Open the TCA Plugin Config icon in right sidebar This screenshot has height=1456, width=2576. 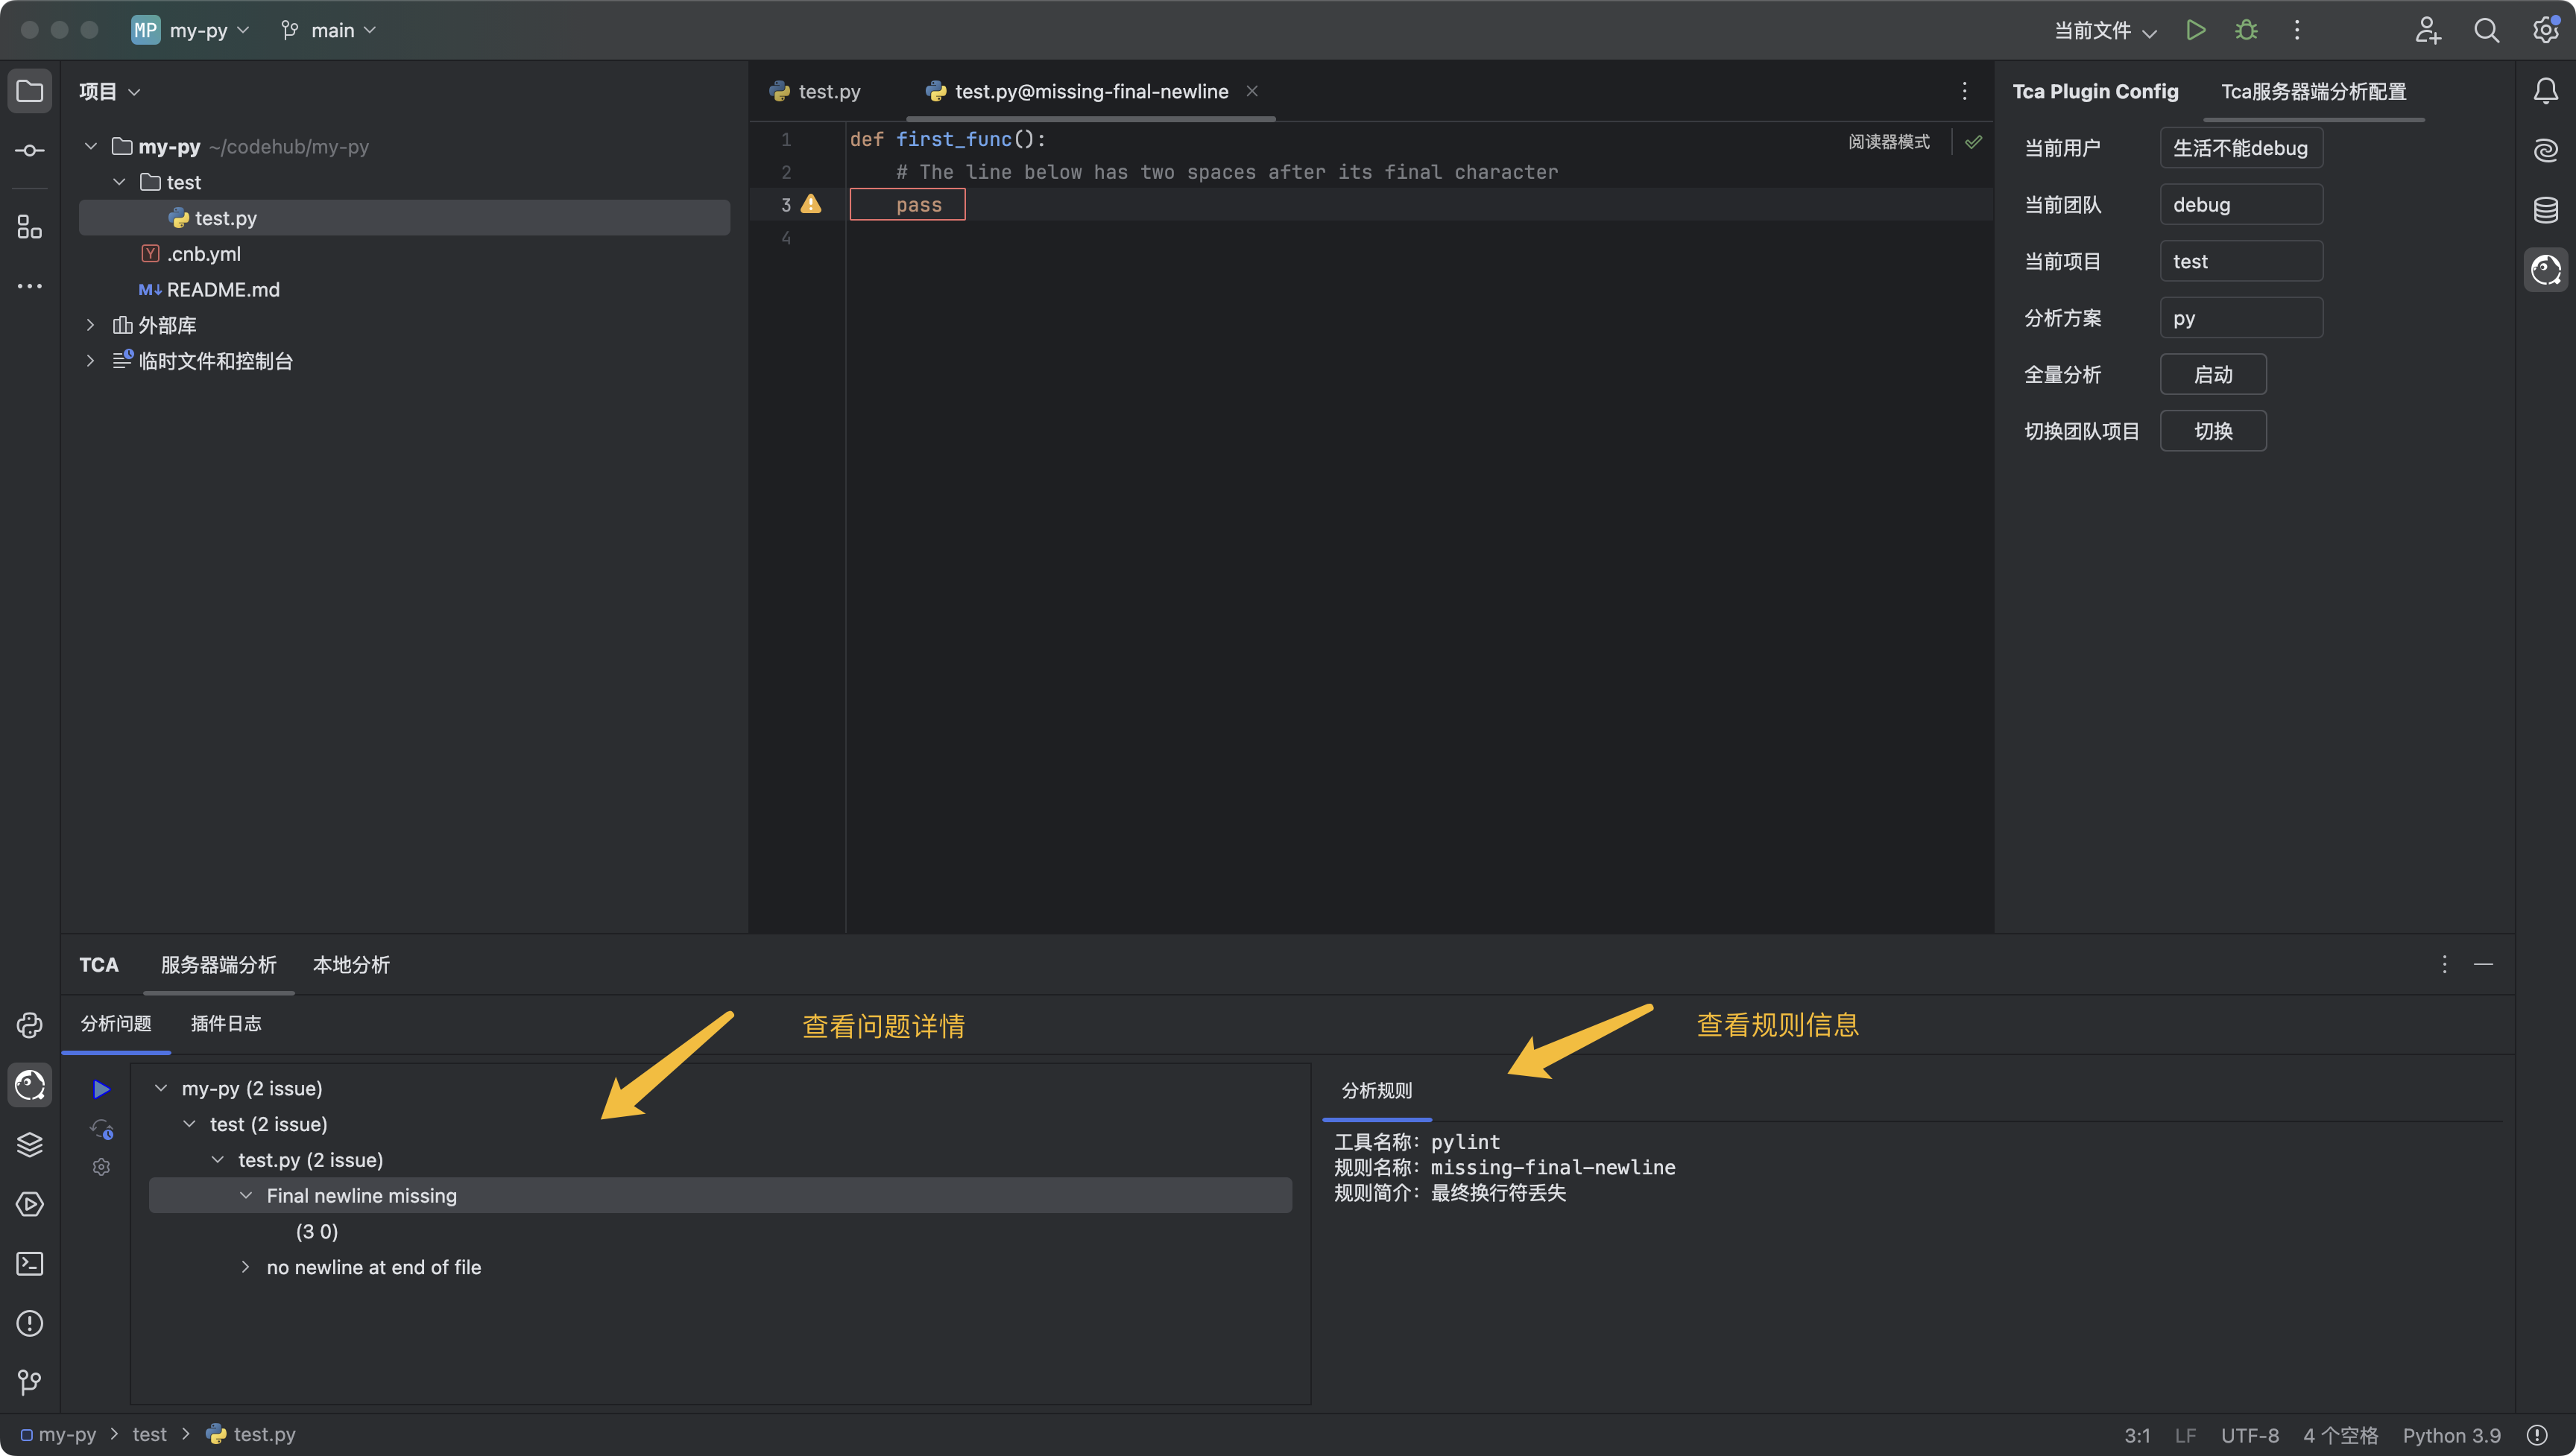point(2546,270)
